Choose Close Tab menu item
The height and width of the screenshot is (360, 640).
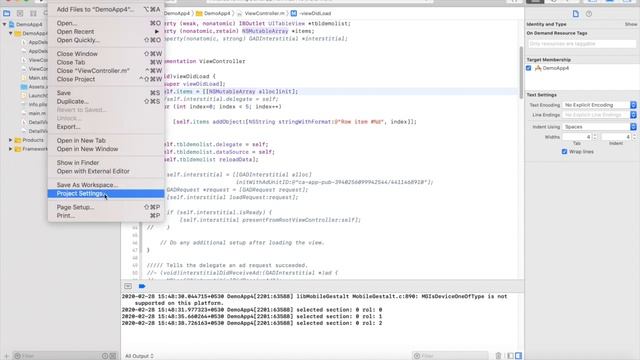106,62
